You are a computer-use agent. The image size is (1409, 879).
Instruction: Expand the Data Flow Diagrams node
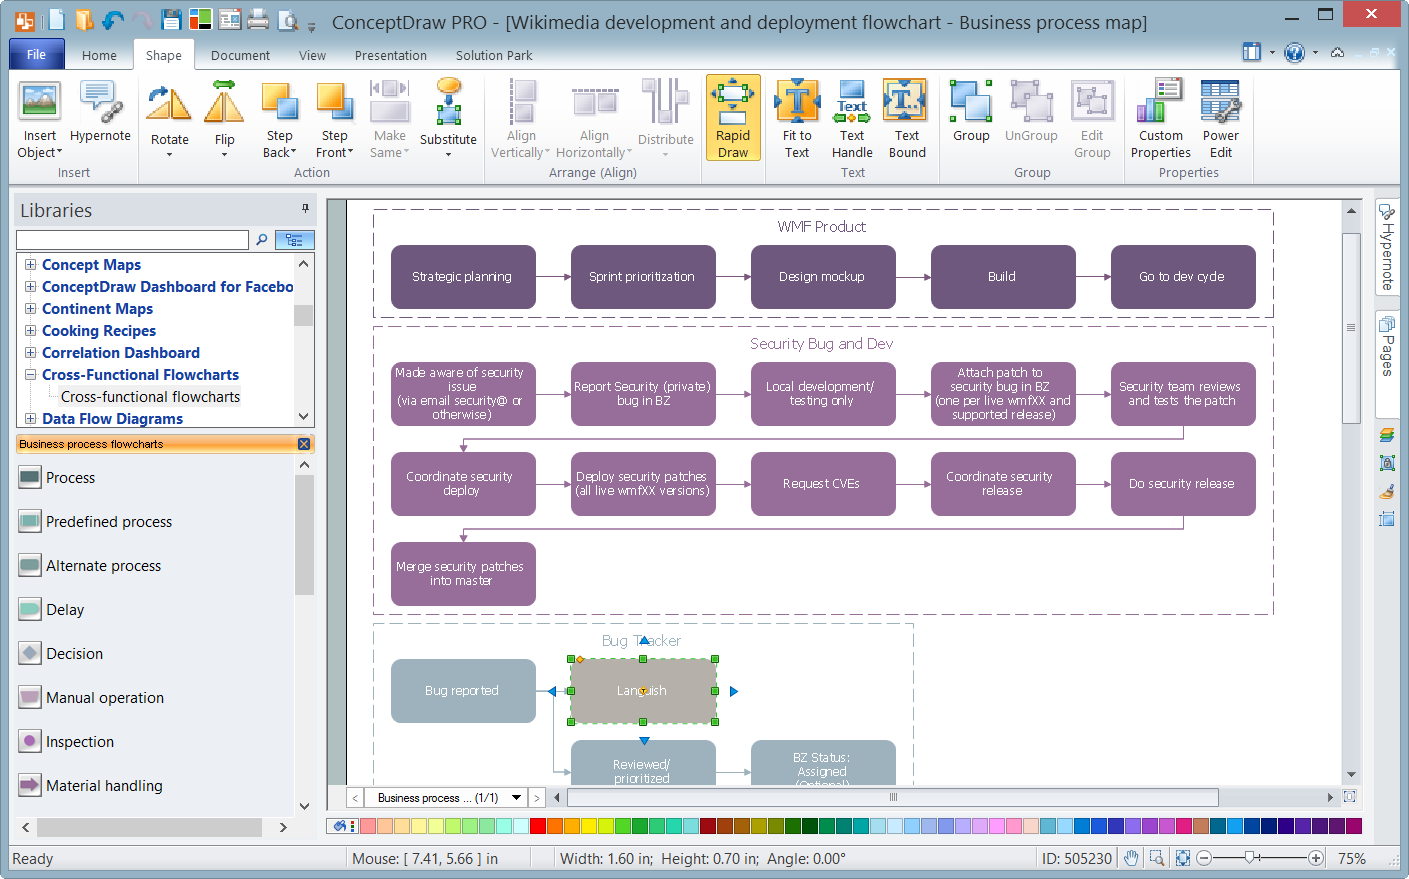tap(31, 419)
